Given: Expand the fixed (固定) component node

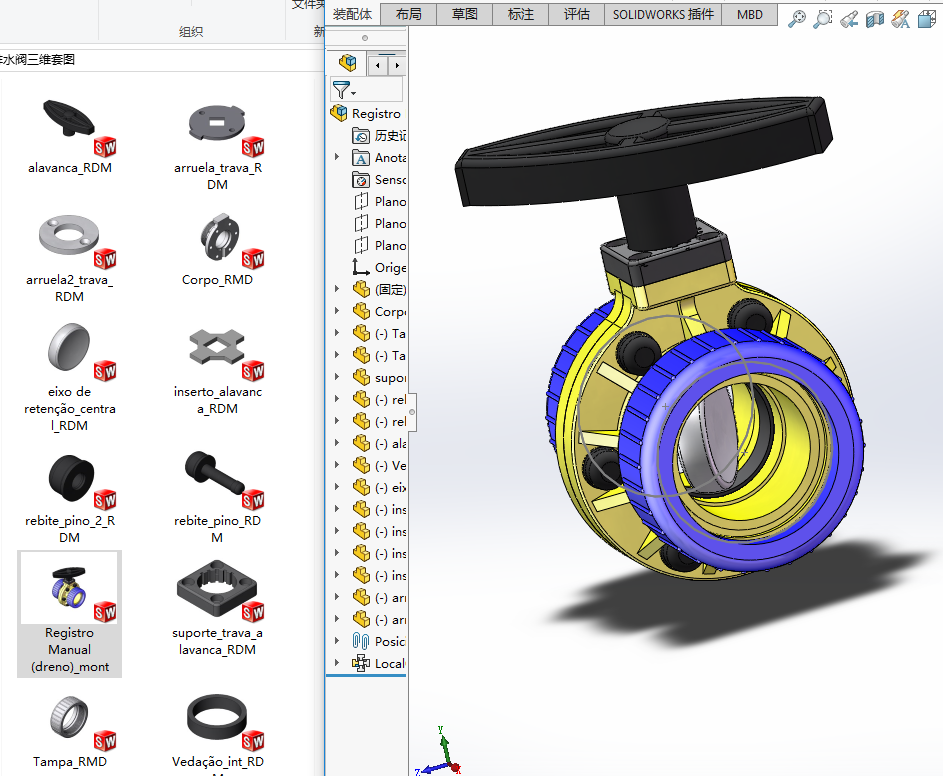Looking at the screenshot, I should tap(337, 290).
